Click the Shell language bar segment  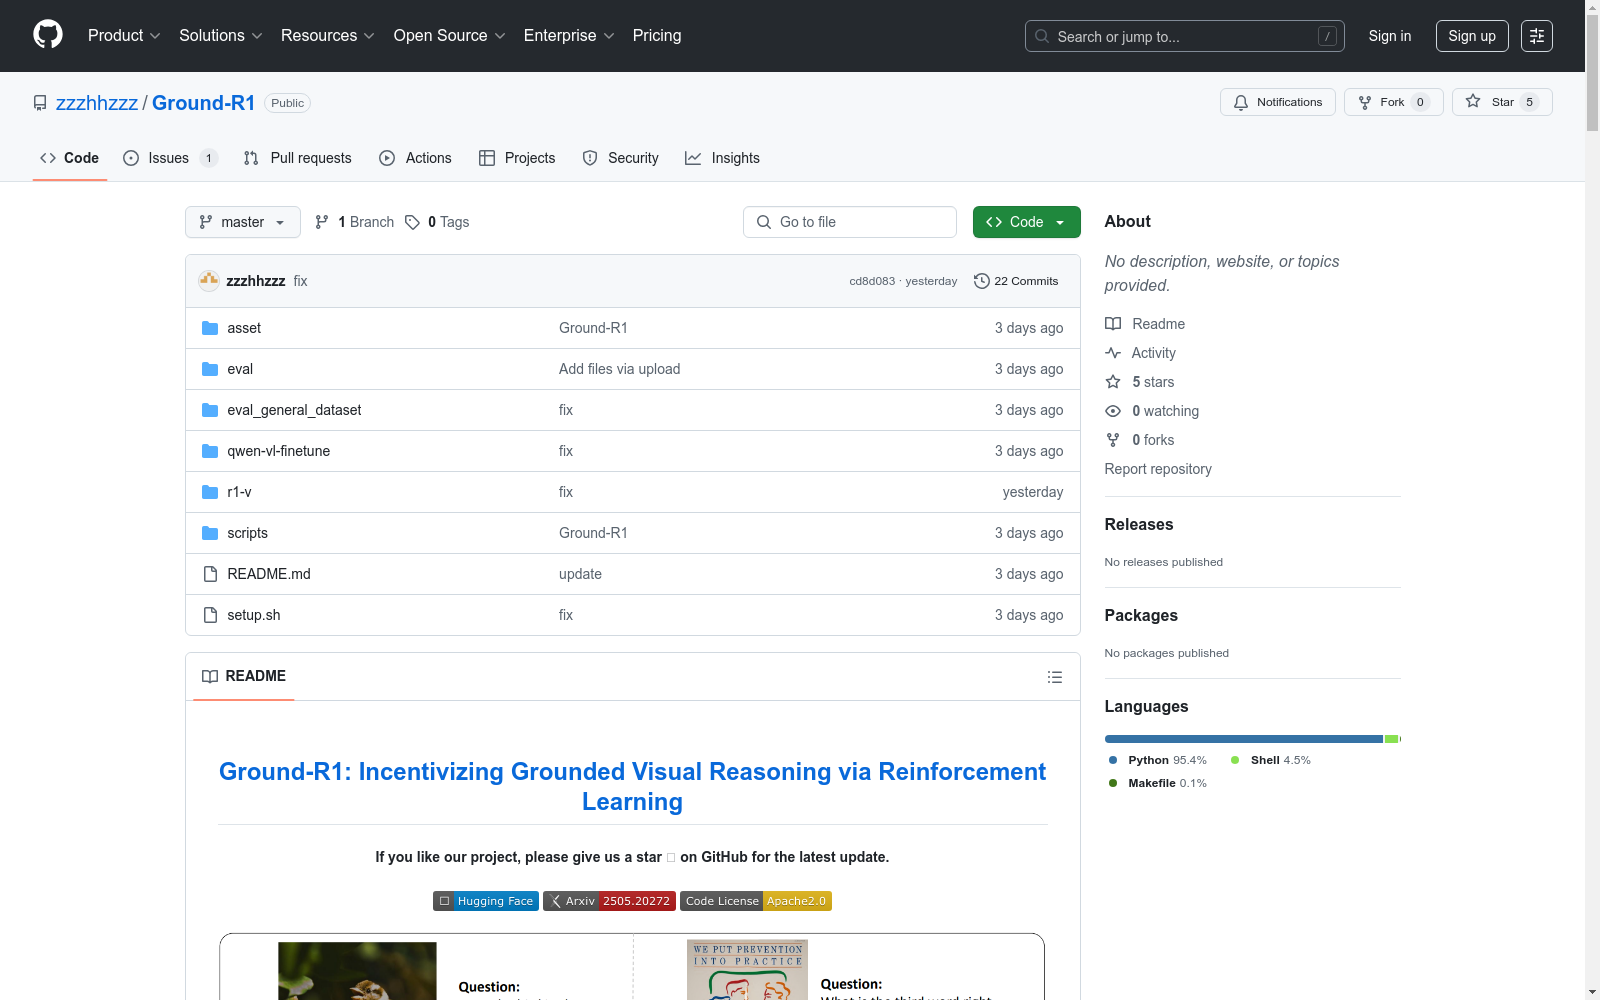point(1391,739)
